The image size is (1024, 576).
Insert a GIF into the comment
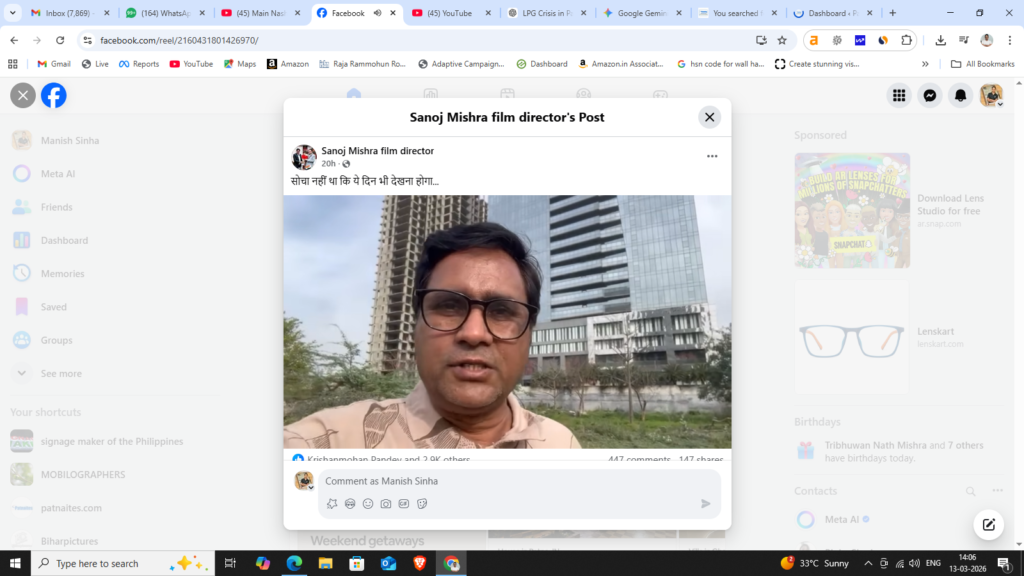(404, 504)
